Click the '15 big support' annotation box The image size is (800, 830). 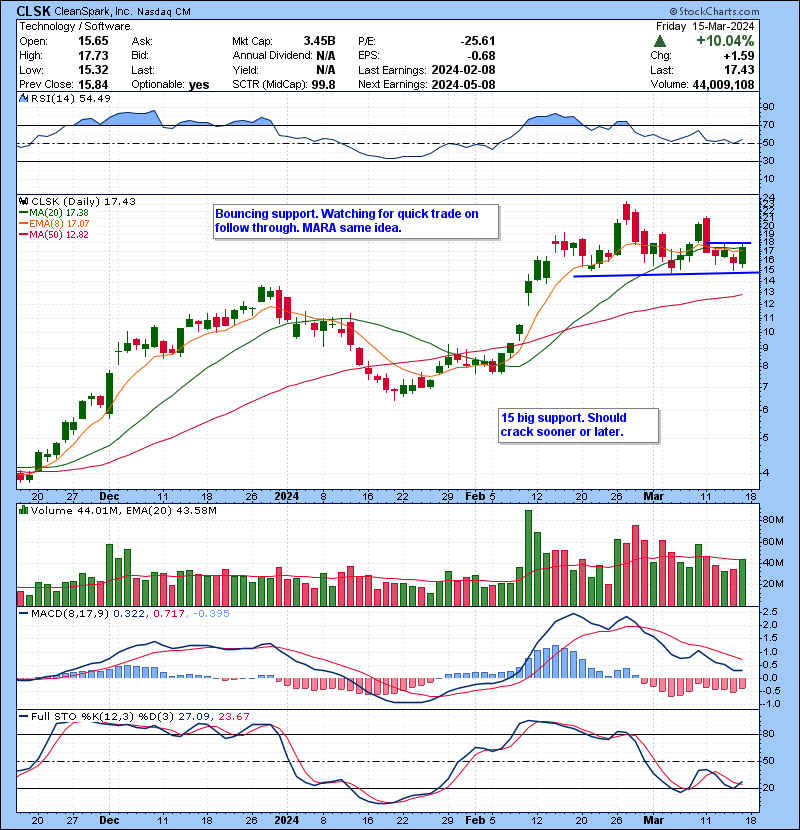[x=579, y=425]
